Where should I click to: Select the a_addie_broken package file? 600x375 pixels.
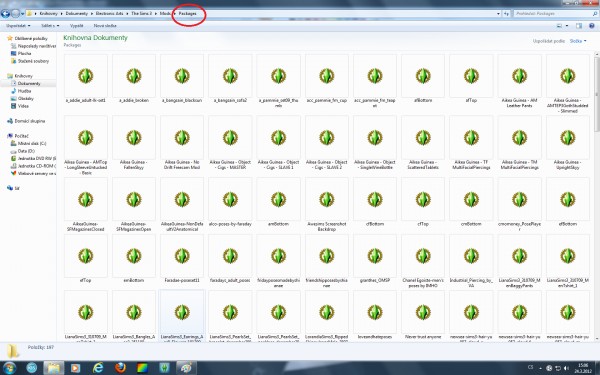[x=134, y=79]
